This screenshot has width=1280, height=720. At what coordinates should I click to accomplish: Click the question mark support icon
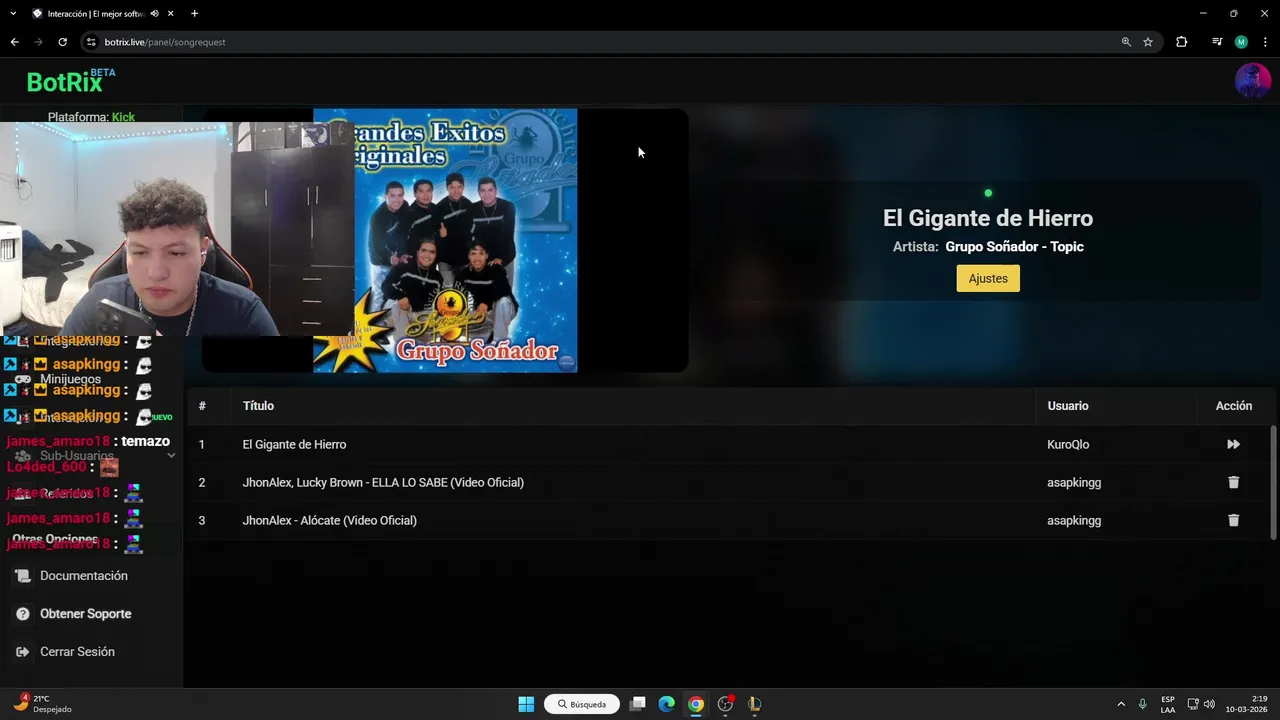[x=23, y=614]
